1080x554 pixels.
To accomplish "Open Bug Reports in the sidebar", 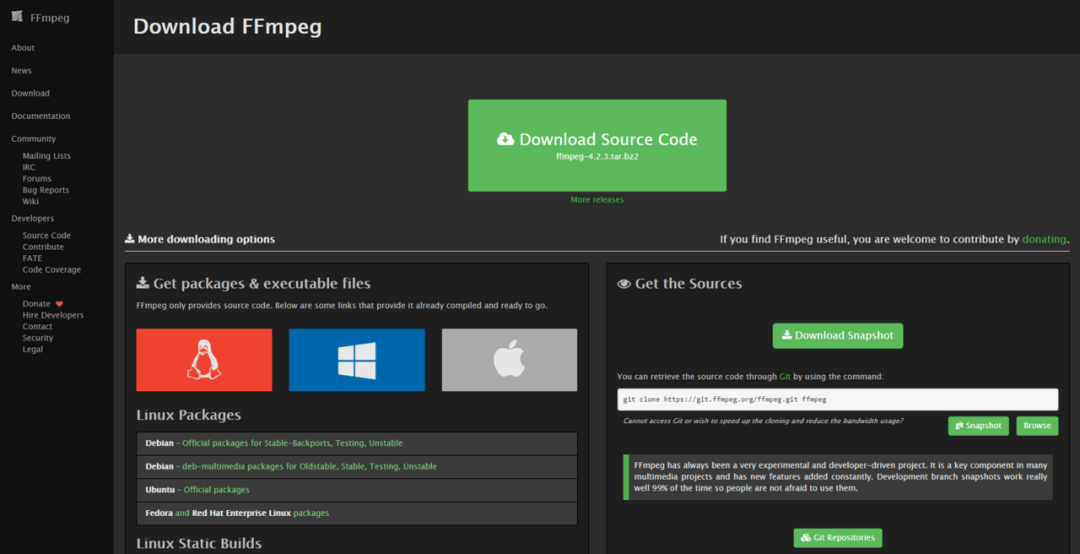I will pos(45,190).
